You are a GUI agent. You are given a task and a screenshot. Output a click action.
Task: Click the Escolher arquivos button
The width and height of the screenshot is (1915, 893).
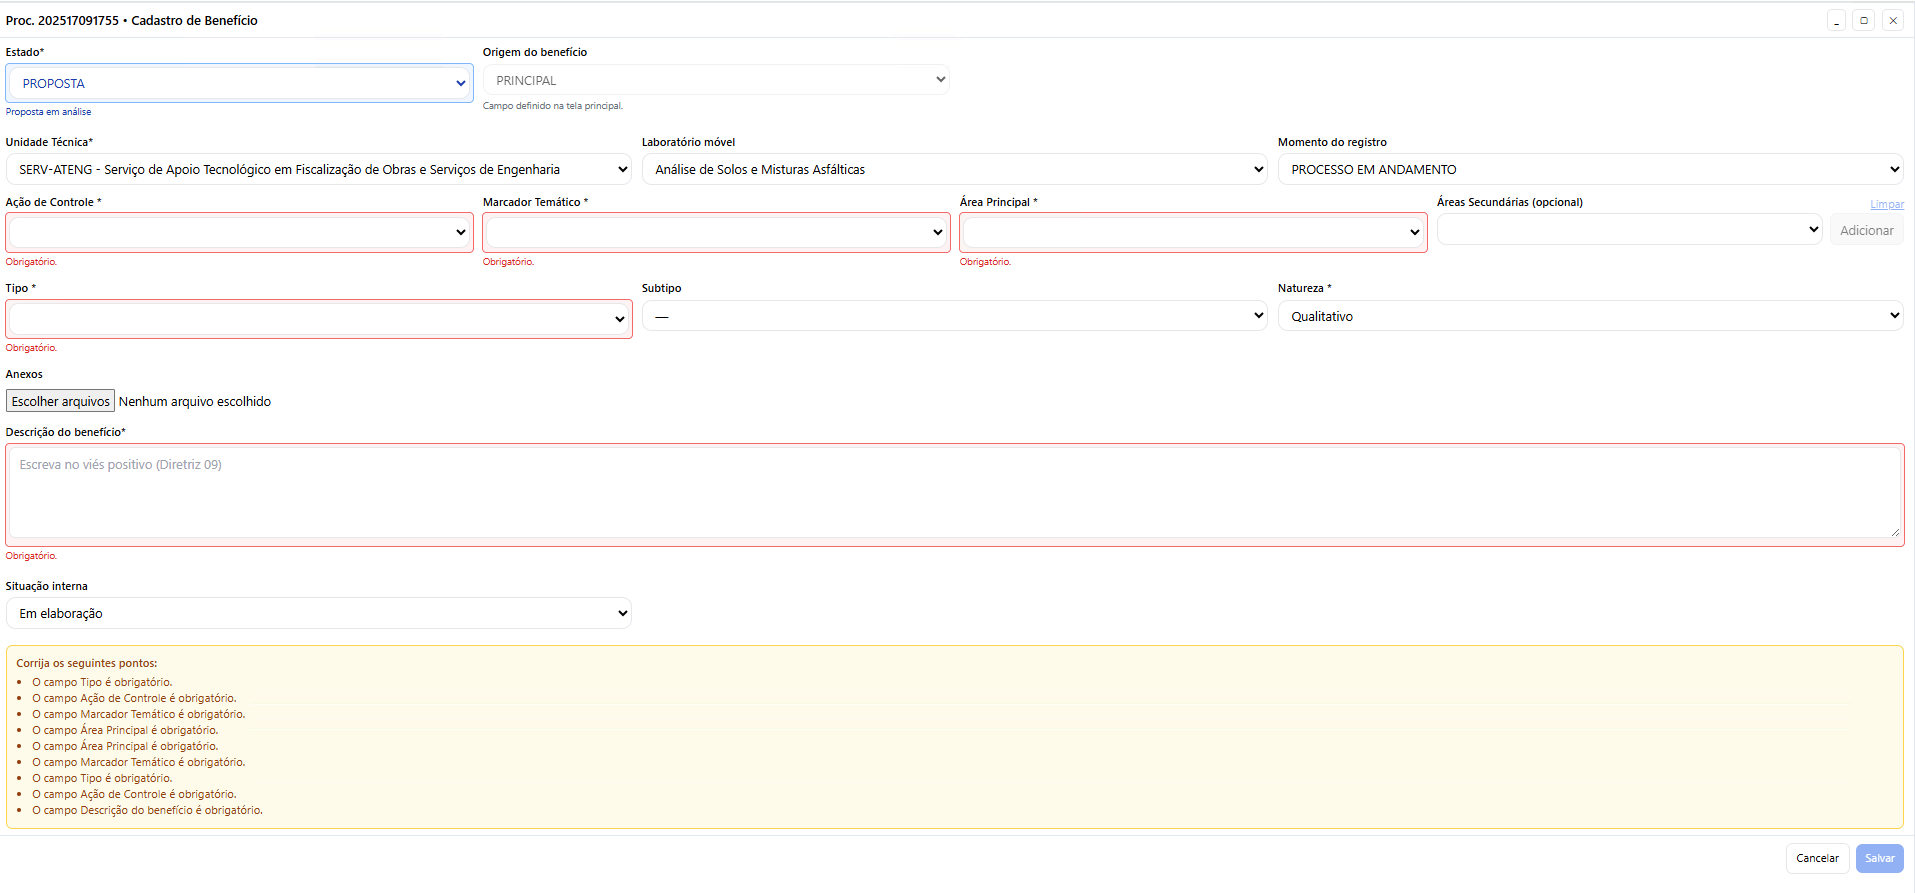(x=61, y=402)
